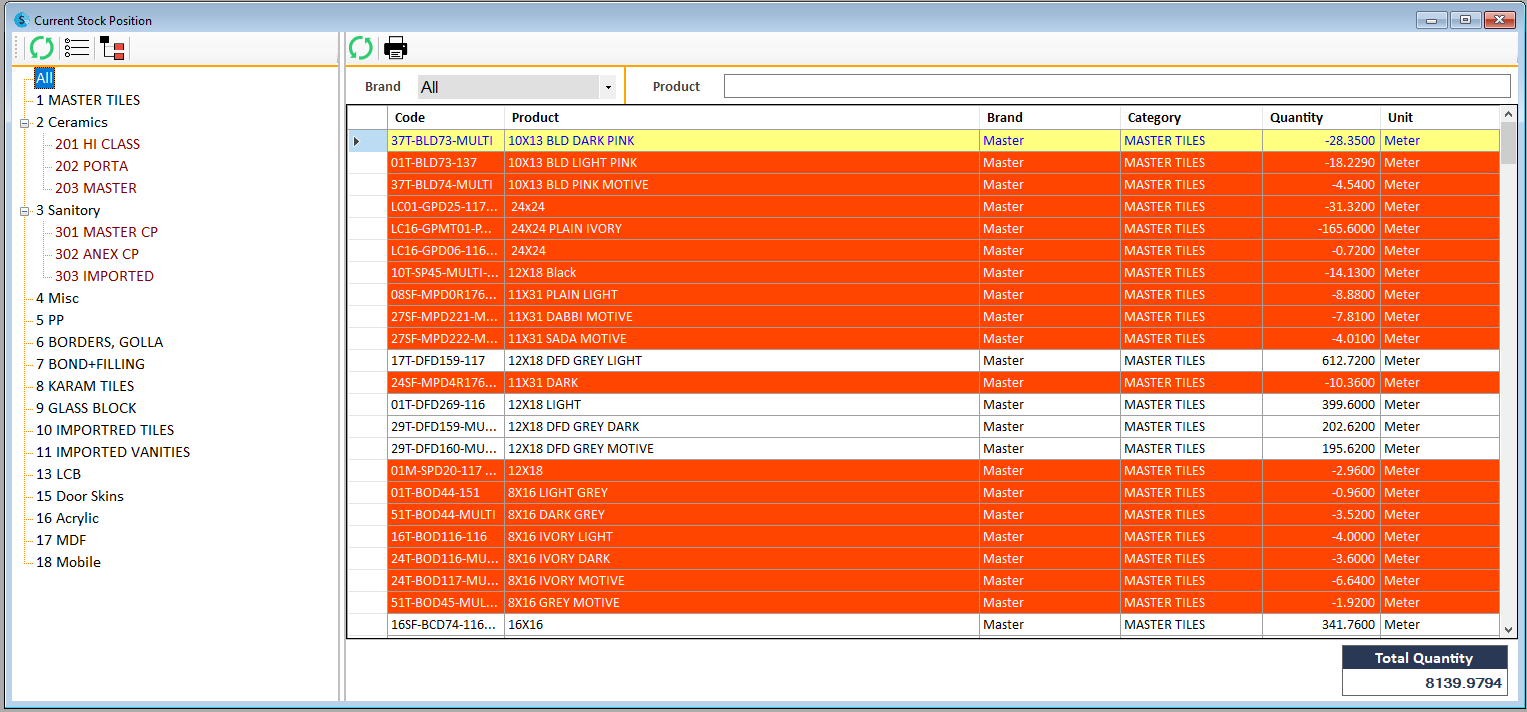Image resolution: width=1527 pixels, height=712 pixels.
Task: Sort by the Category column header
Action: 1191,118
